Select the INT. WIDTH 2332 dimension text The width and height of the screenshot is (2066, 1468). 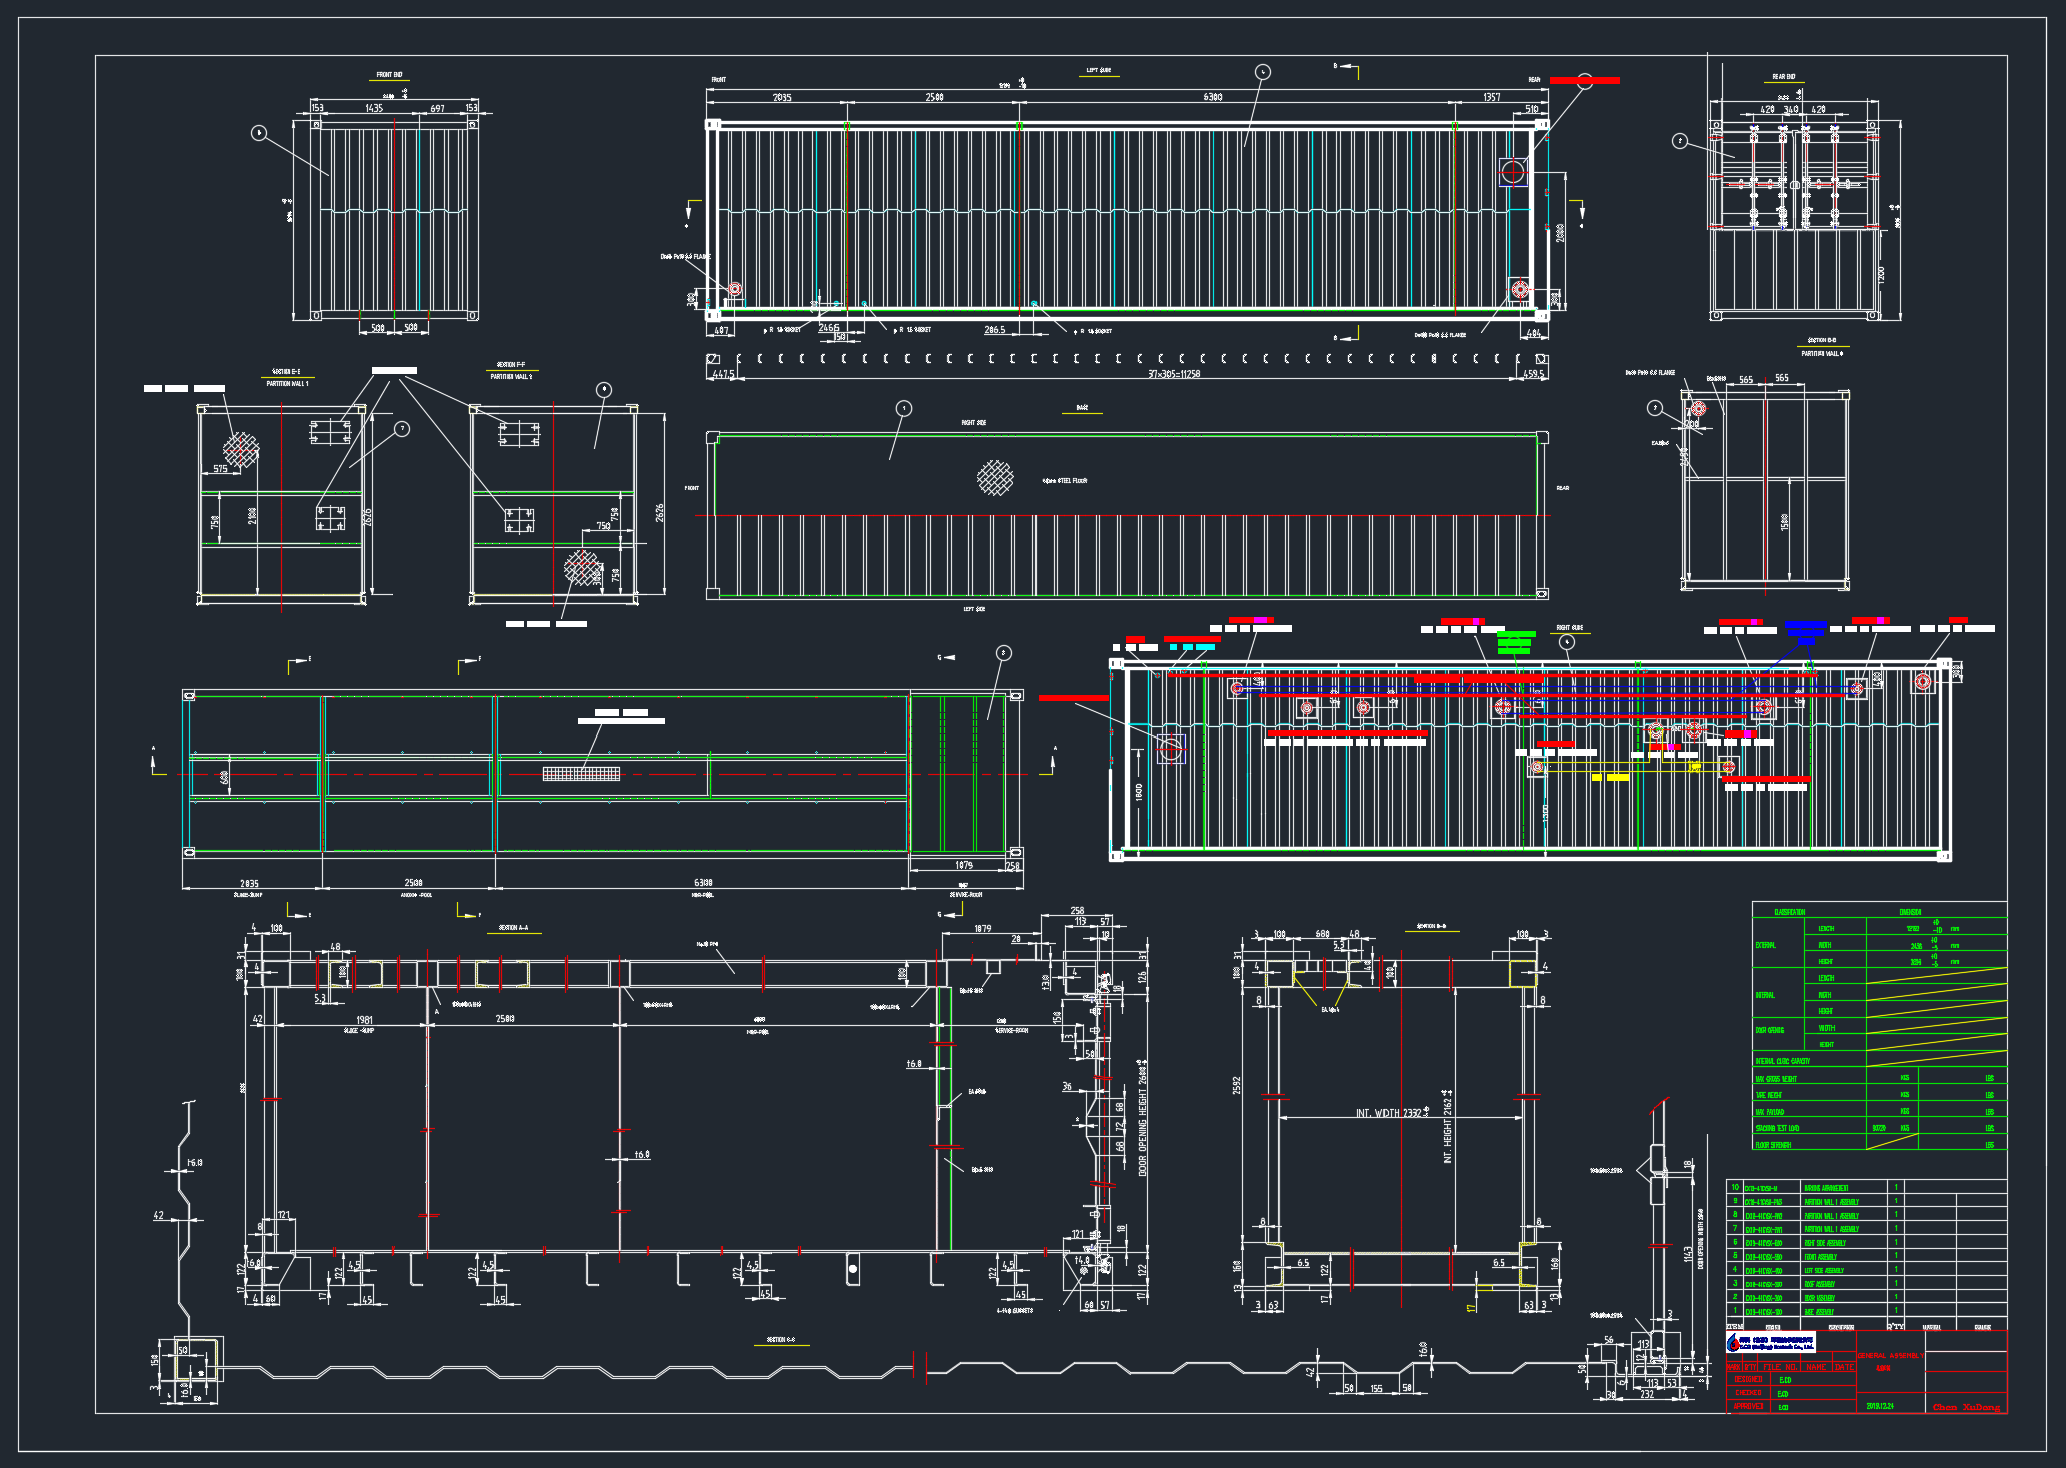(1389, 1113)
